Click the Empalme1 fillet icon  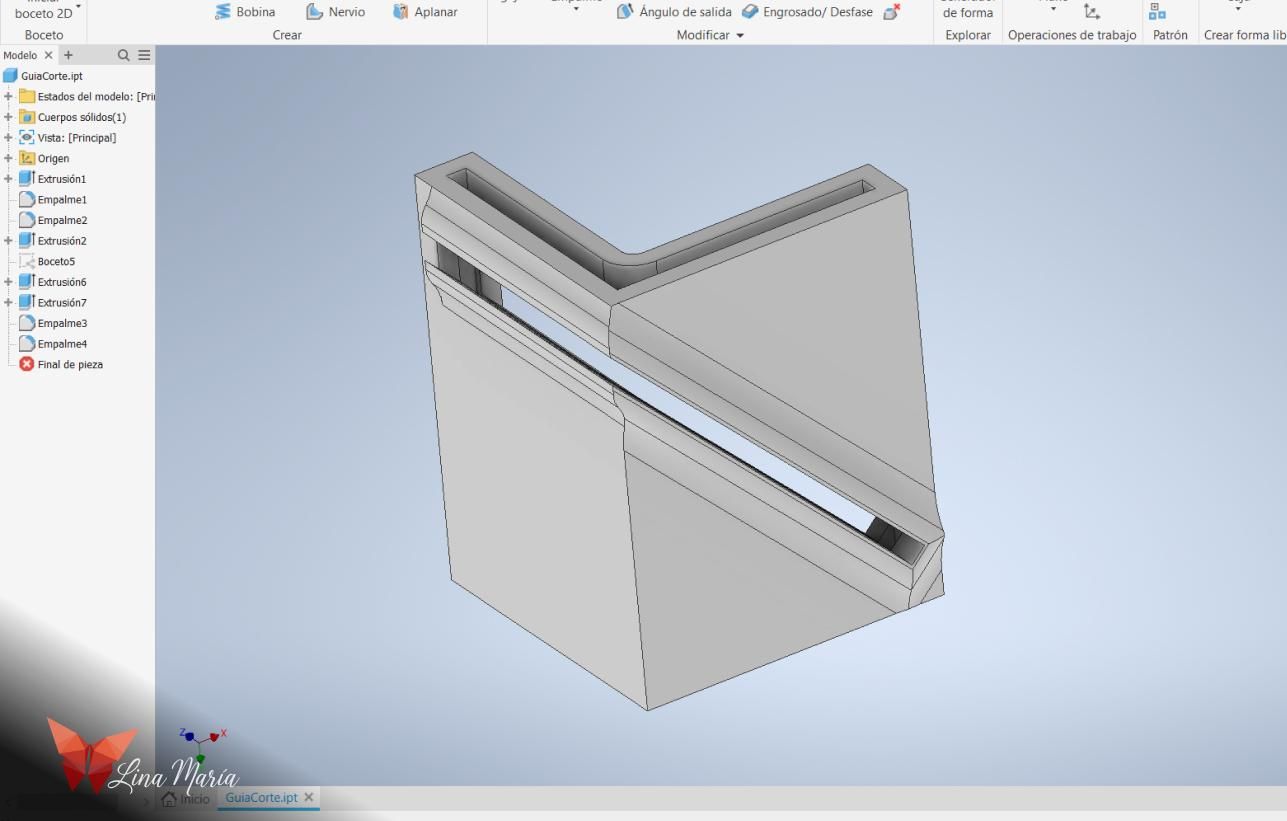coord(27,200)
